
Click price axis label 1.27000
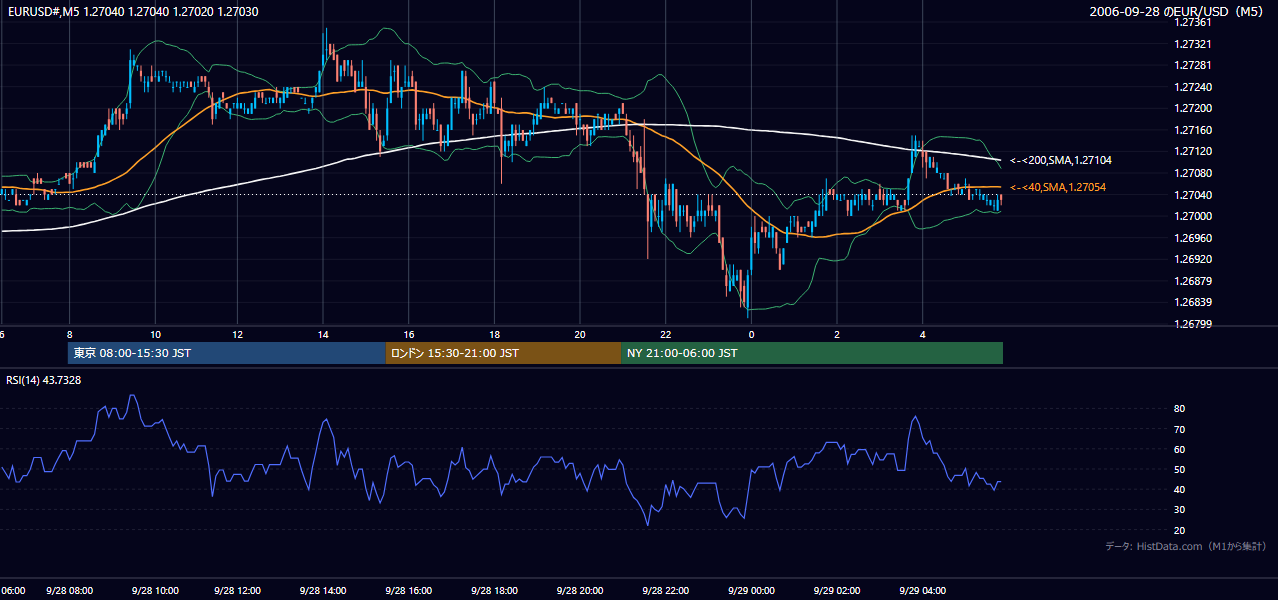[x=1193, y=216]
